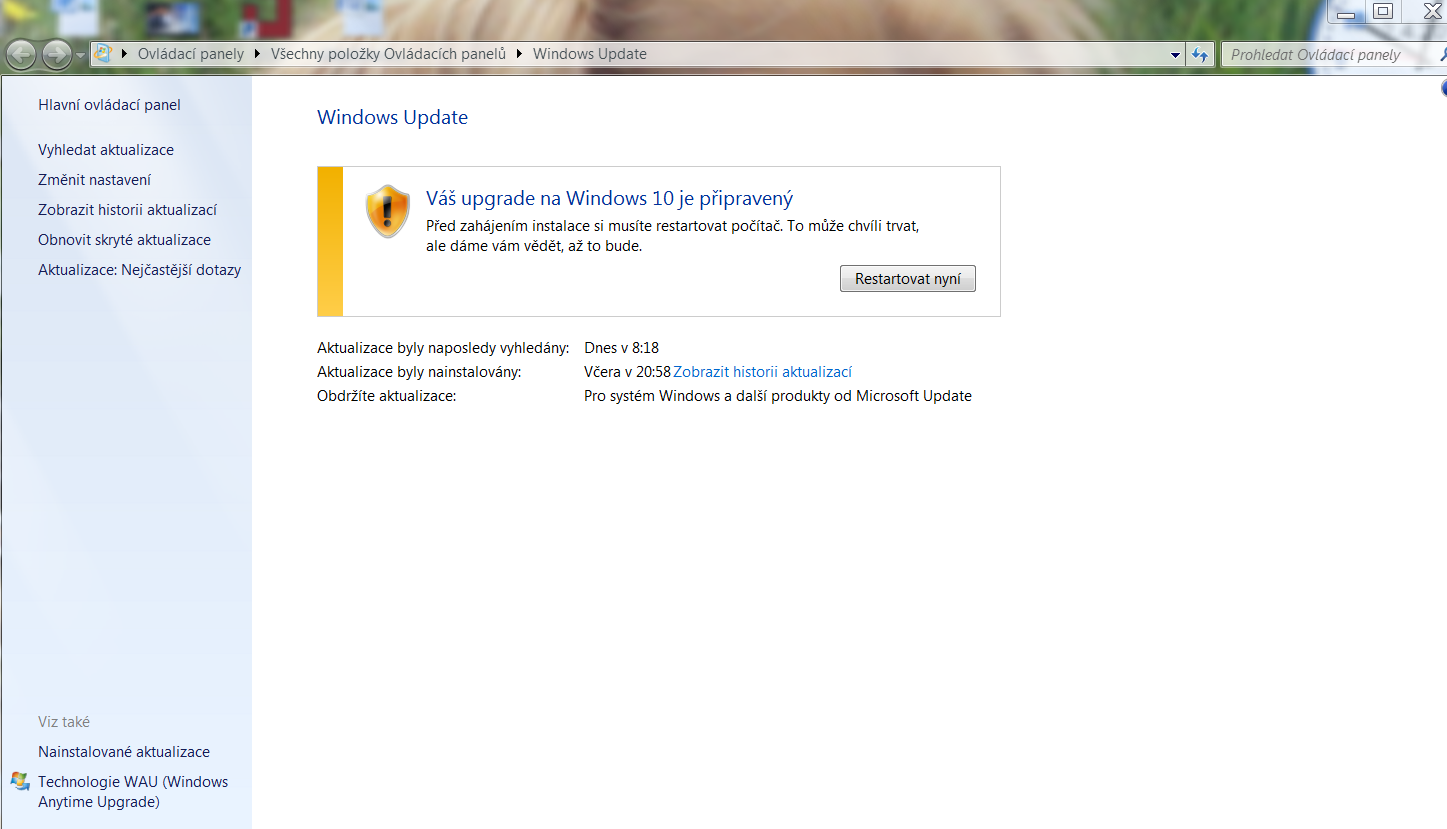Image resolution: width=1447 pixels, height=829 pixels.
Task: Click 'Obnovit skryté aktualizace' link
Action: point(125,240)
